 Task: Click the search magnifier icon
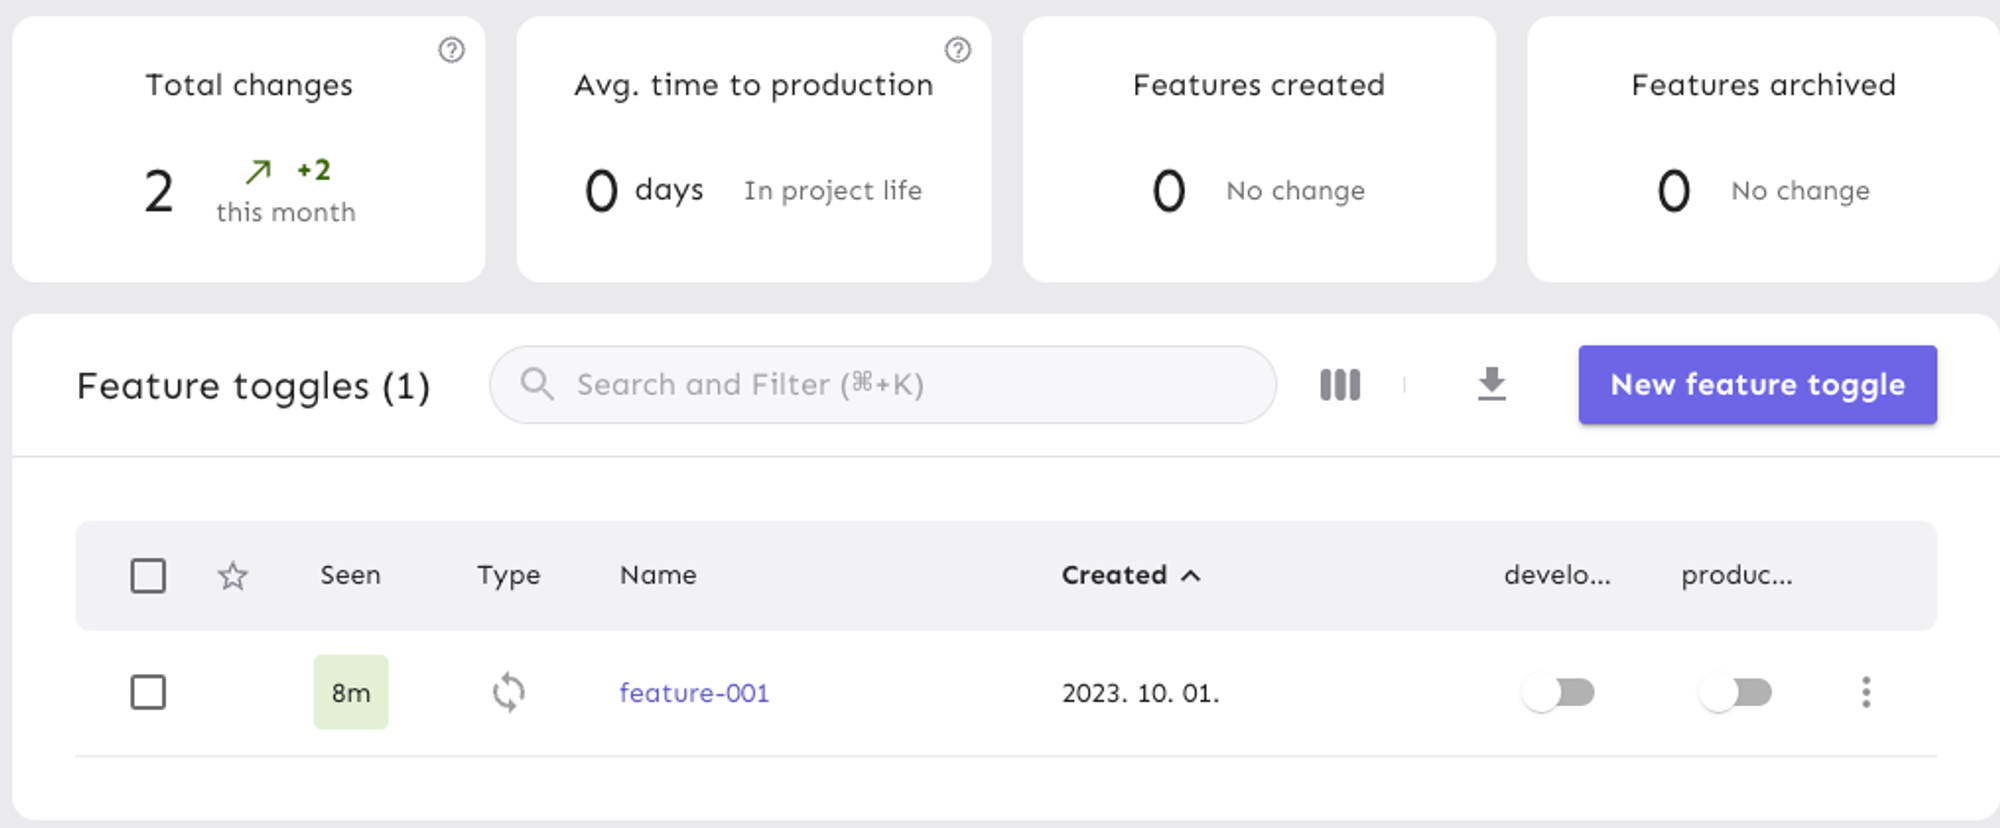pos(537,384)
